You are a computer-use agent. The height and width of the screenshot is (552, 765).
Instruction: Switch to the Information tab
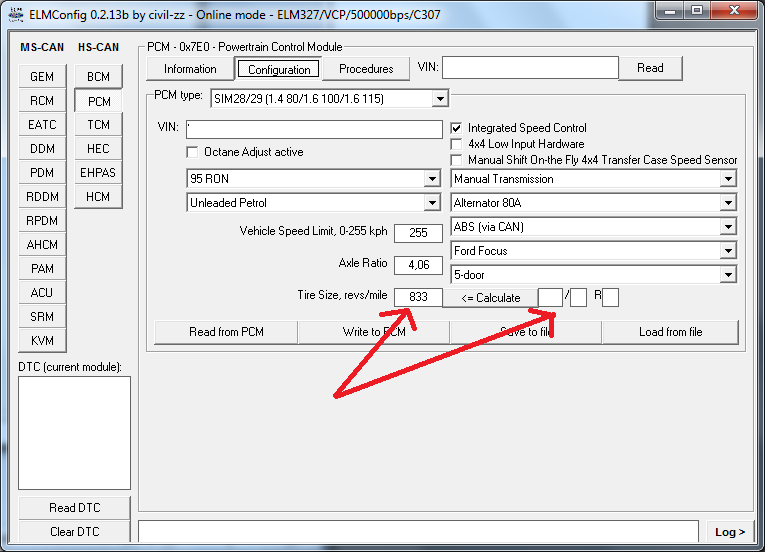(x=190, y=69)
